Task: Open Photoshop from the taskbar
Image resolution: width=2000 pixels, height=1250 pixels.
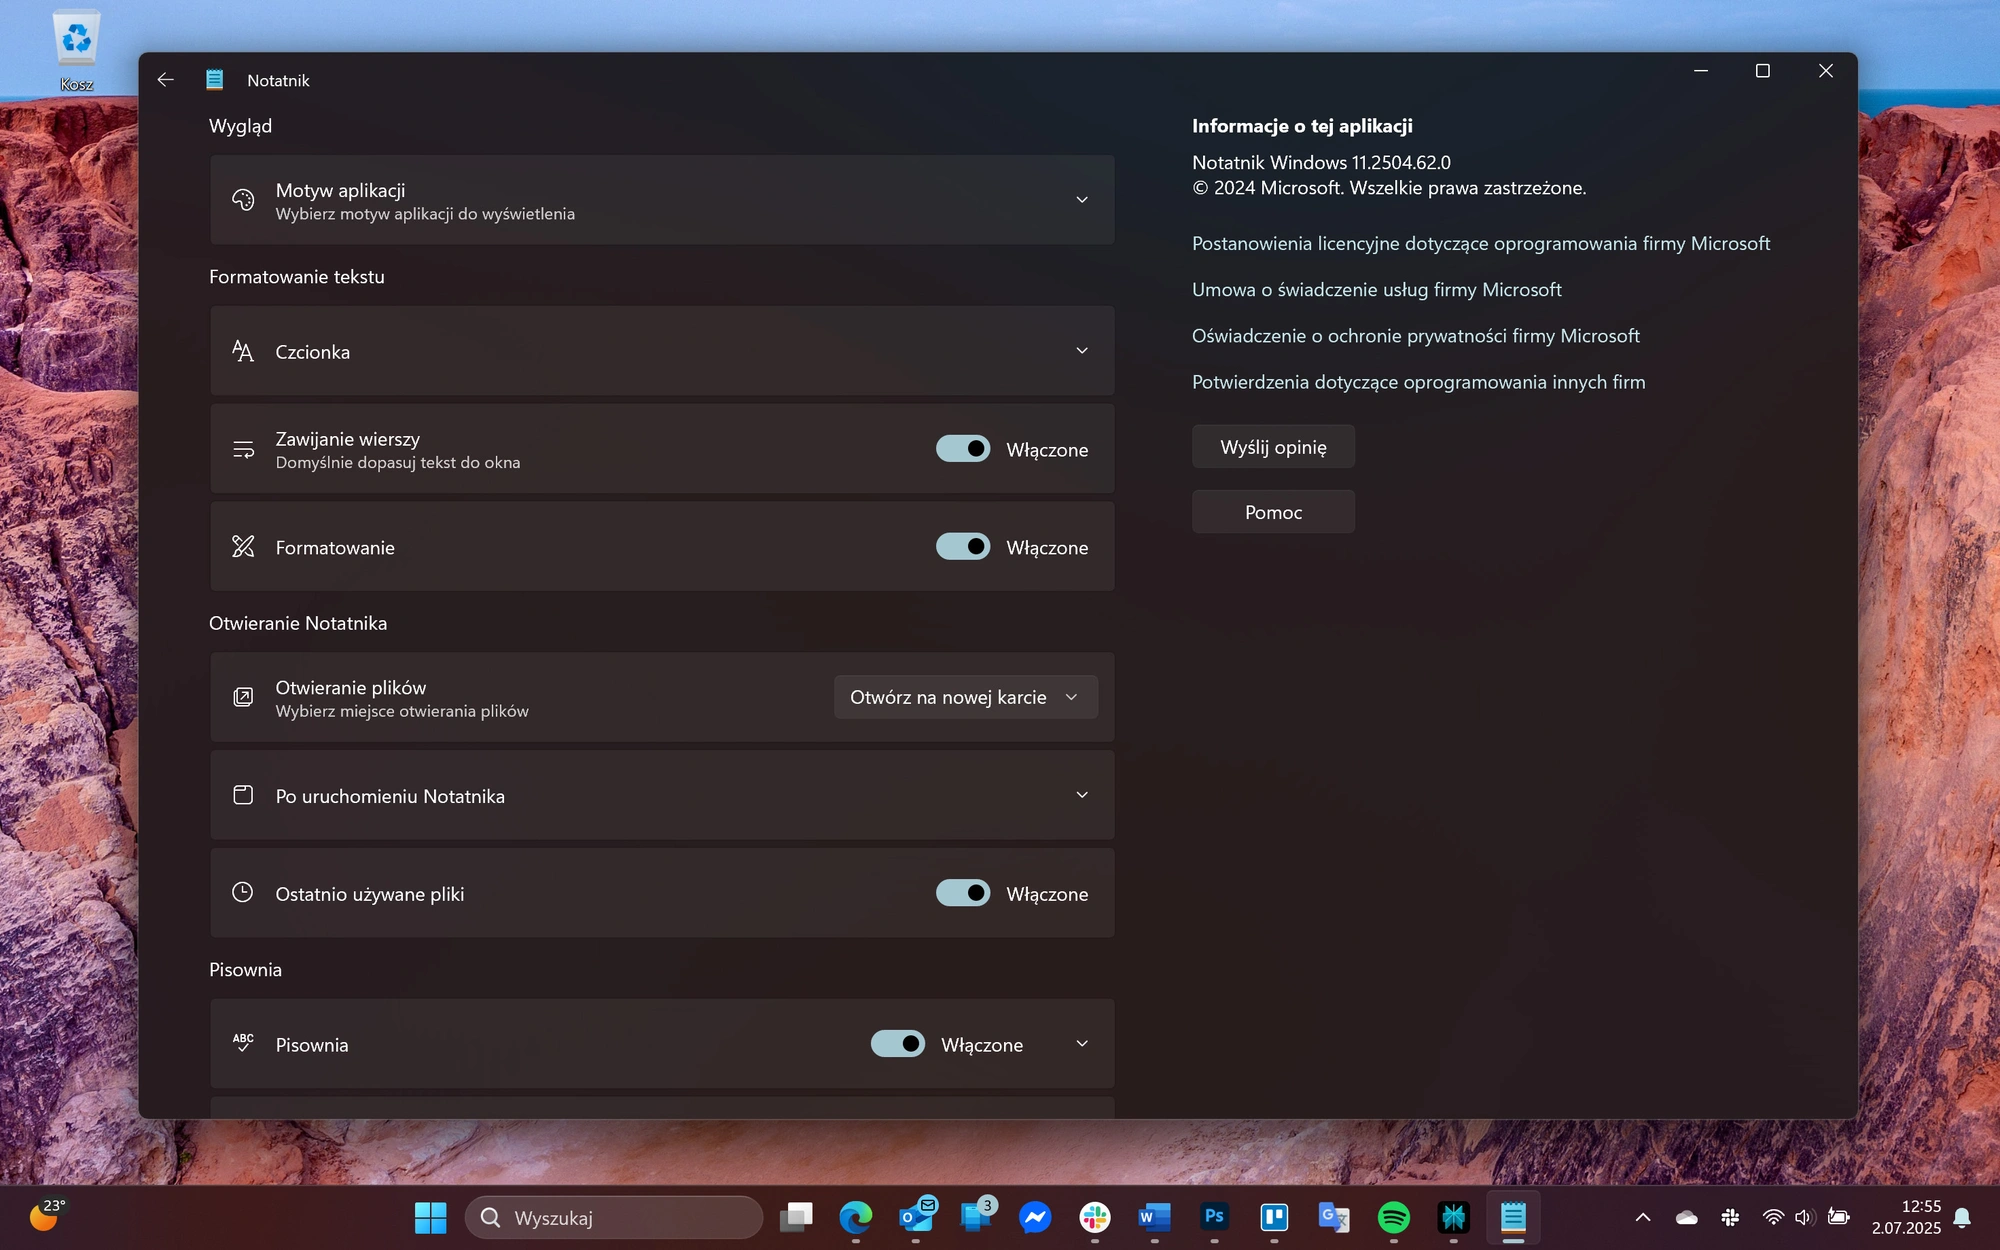Action: coord(1214,1217)
